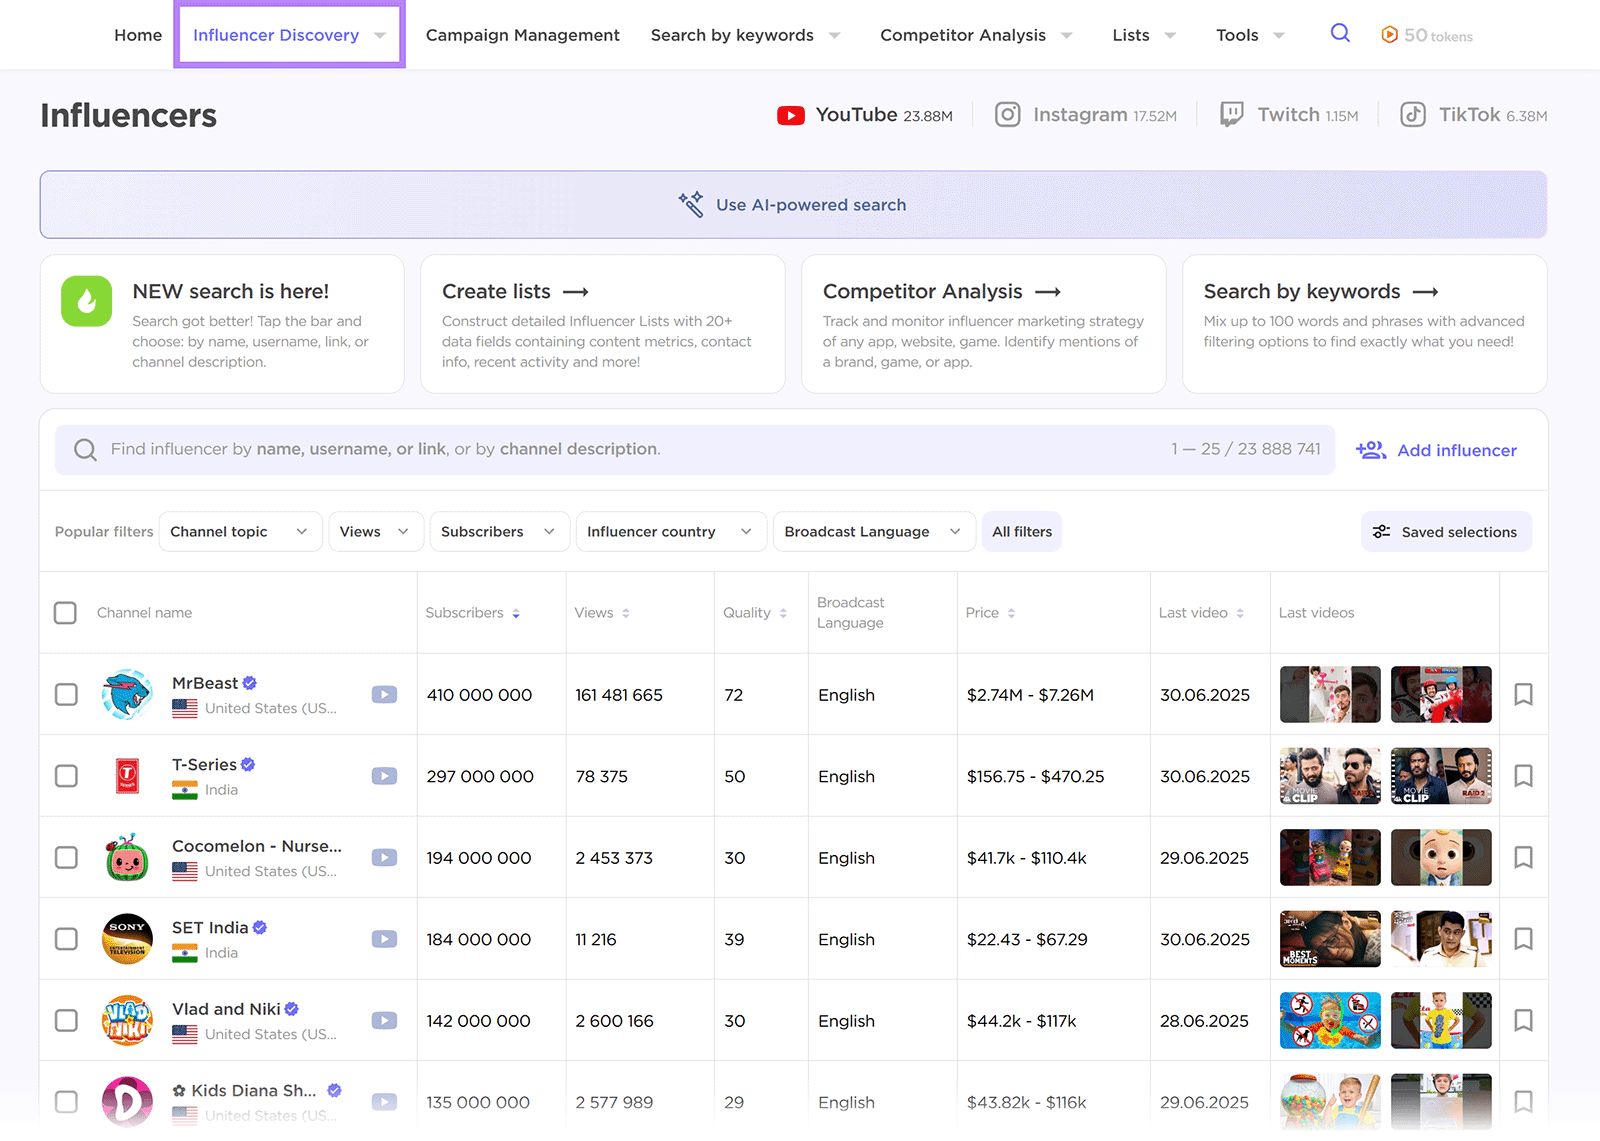Viewport: 1600px width, 1141px height.
Task: Bookmark the Cocomelon channel
Action: (1524, 857)
